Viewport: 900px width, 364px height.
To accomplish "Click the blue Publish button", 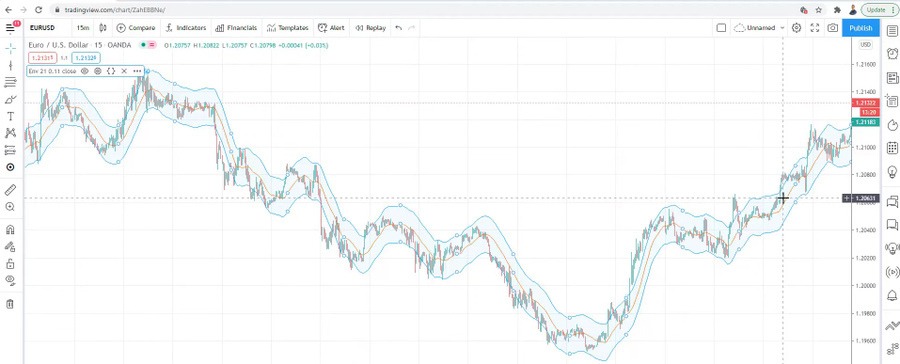I will [x=860, y=28].
